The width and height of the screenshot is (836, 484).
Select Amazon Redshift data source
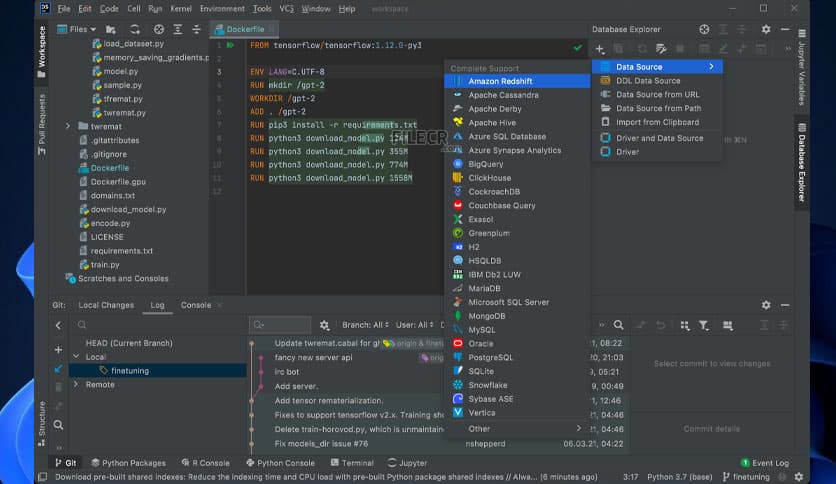pos(517,81)
